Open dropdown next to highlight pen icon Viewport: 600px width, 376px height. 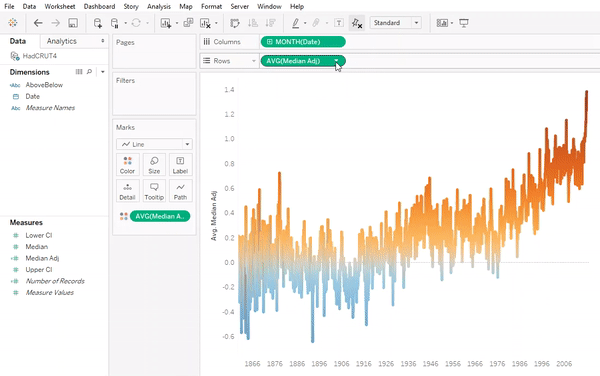[x=305, y=23]
